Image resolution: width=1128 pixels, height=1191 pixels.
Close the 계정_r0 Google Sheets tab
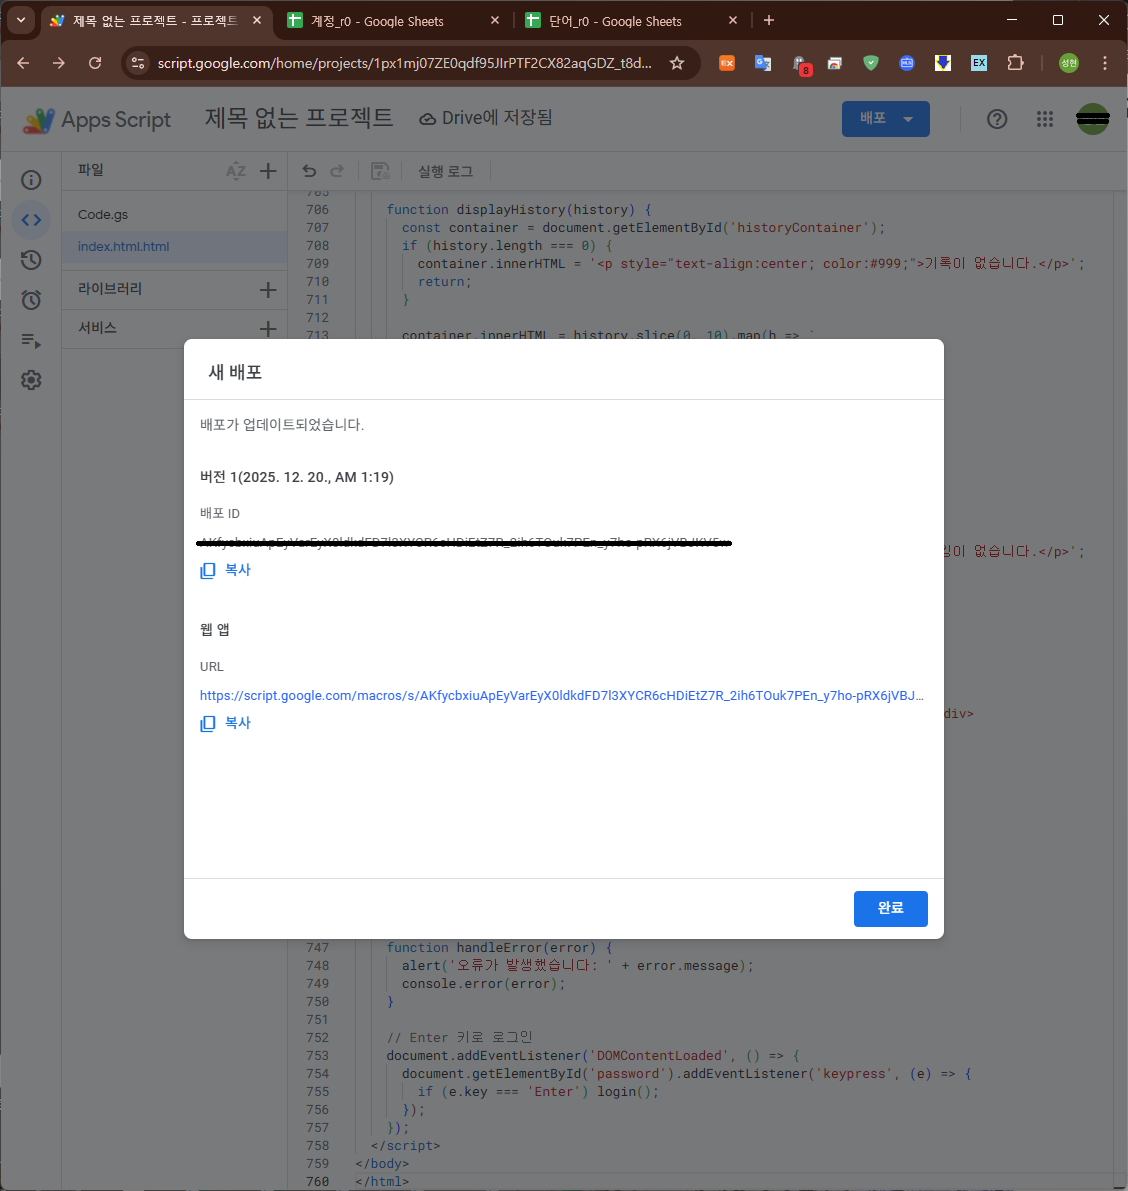(x=494, y=21)
